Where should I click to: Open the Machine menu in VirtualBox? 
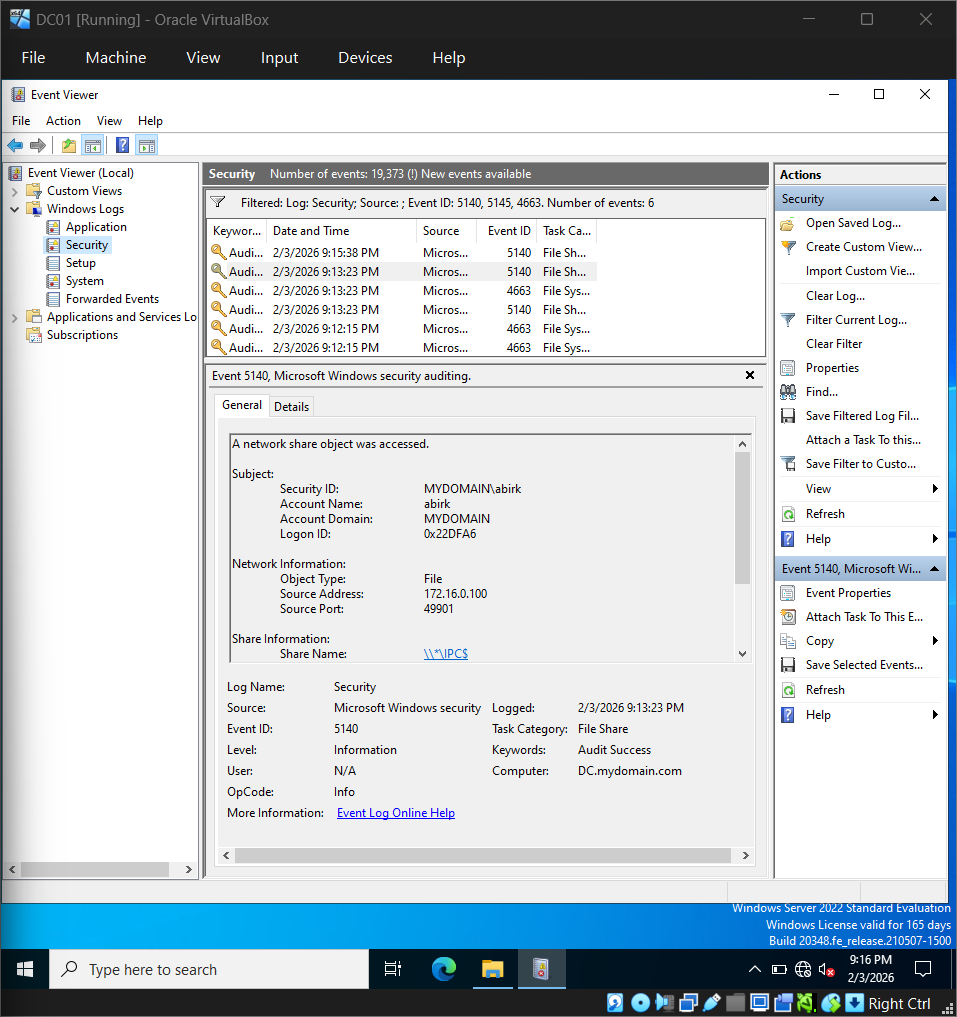116,58
